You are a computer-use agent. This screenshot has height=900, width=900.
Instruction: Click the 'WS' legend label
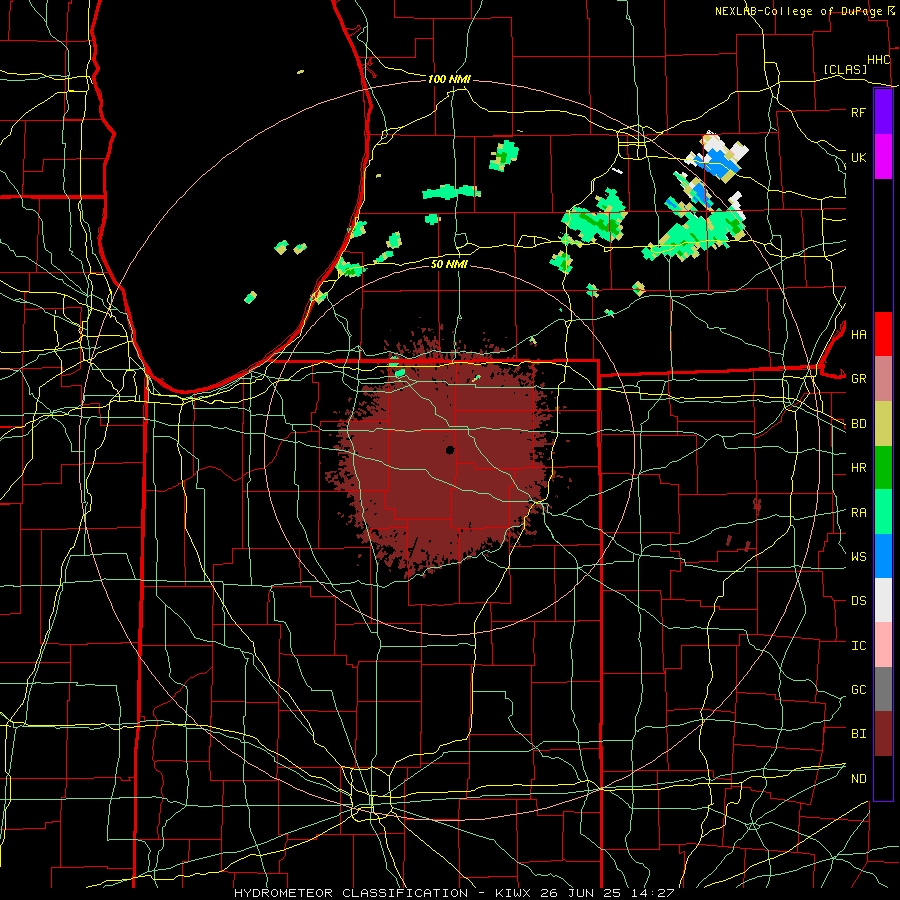tap(858, 556)
